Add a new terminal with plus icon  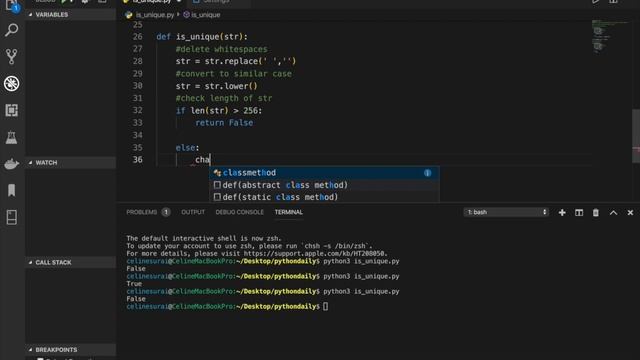click(562, 213)
